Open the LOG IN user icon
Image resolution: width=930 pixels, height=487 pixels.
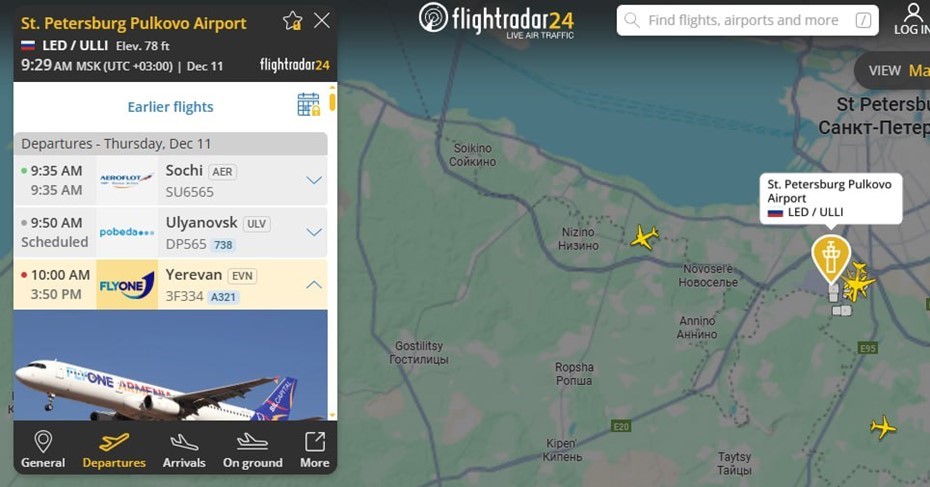tap(913, 18)
